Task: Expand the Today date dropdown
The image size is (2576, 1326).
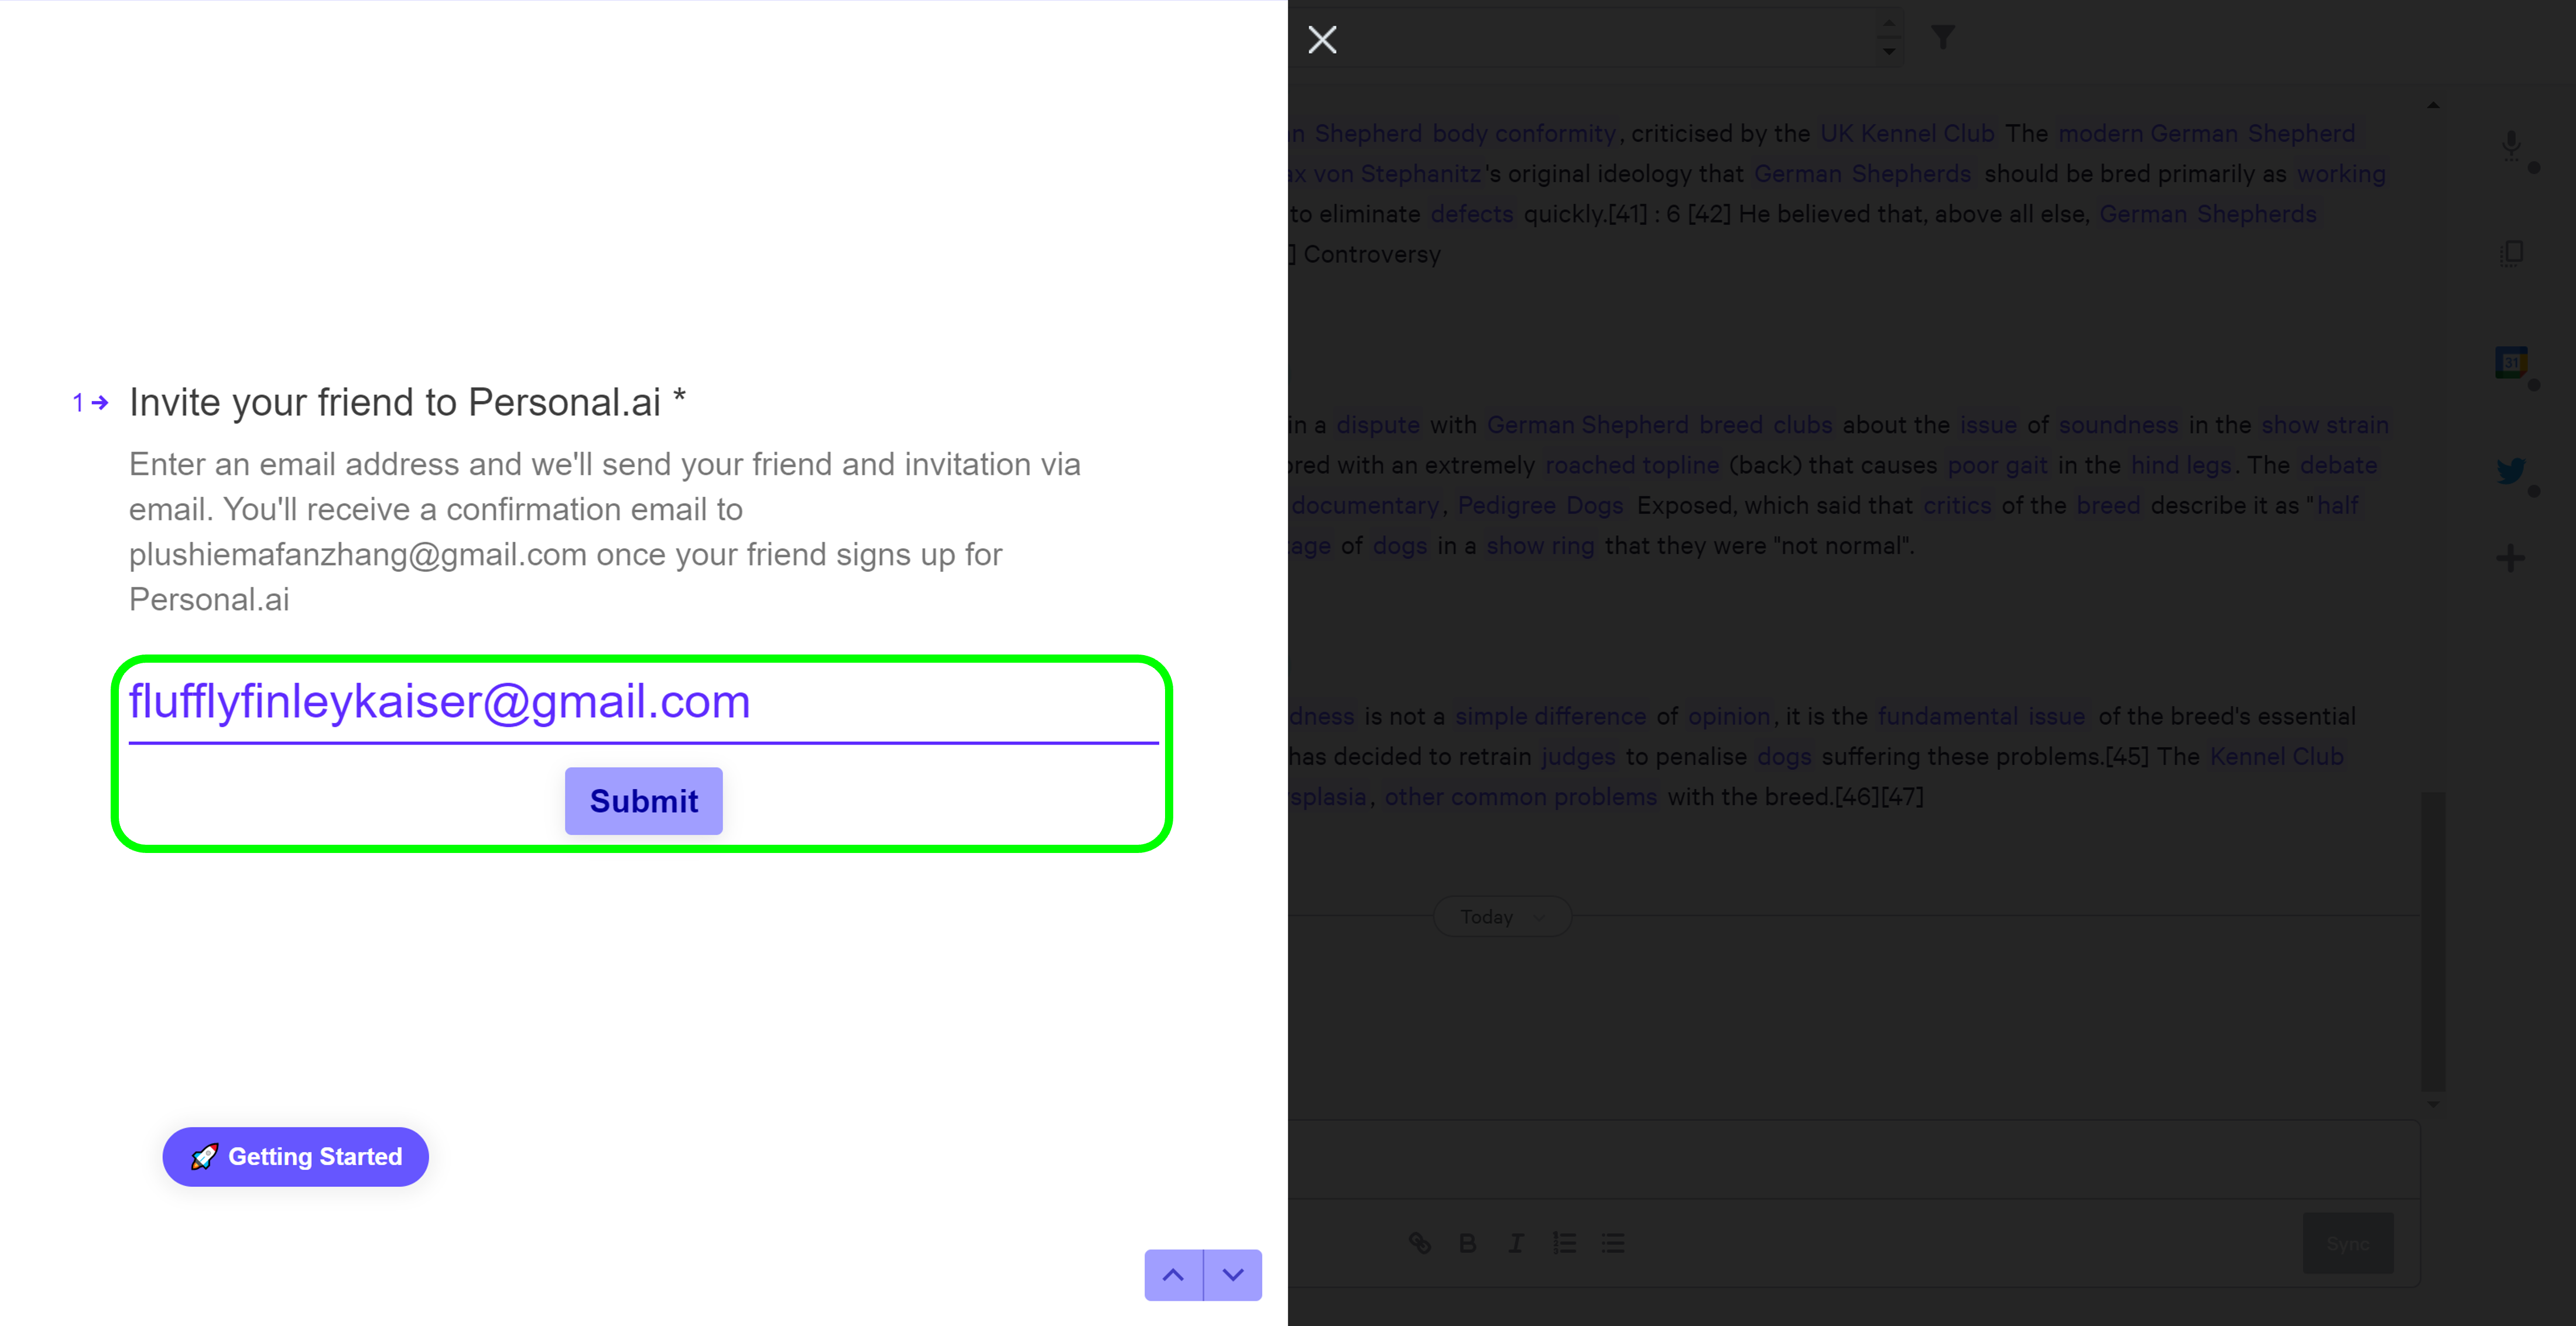Action: 1501,916
